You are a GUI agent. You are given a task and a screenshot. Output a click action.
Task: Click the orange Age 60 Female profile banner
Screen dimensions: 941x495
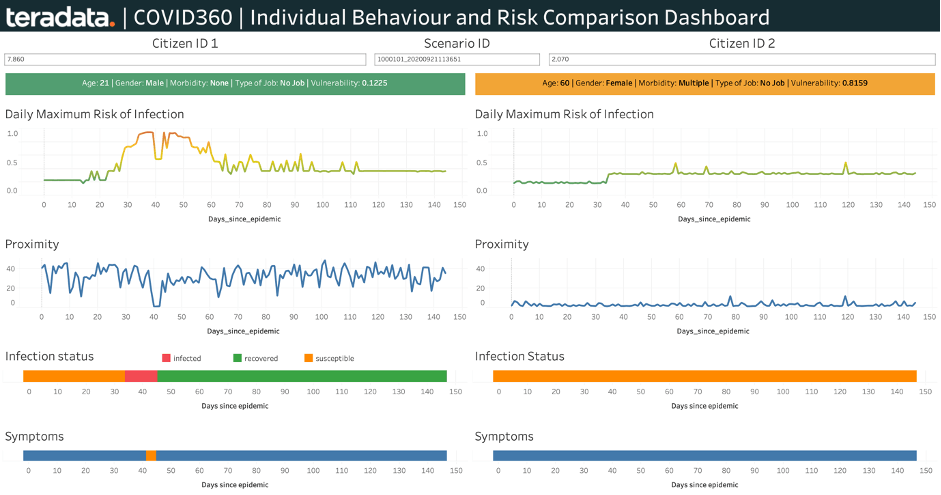705,84
